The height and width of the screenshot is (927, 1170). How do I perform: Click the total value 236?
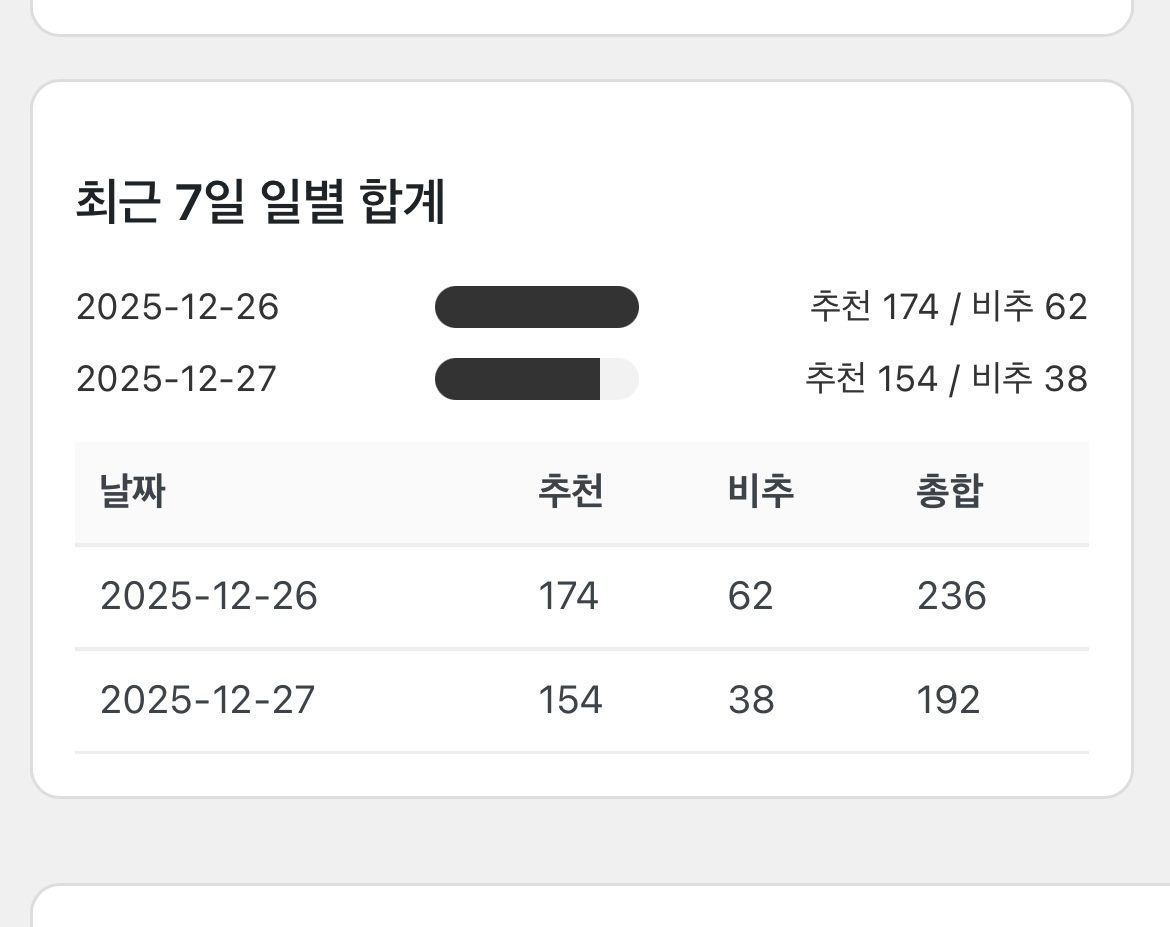click(x=951, y=596)
